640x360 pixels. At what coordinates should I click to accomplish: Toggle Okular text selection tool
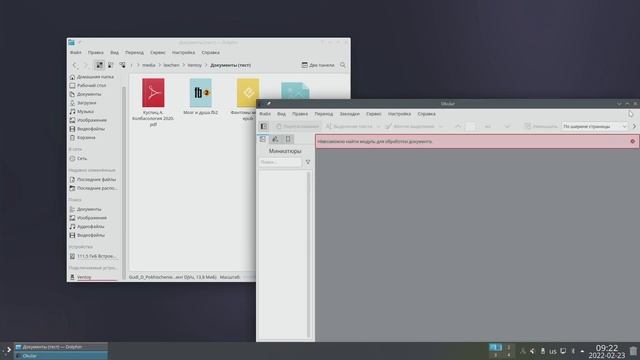pos(349,127)
